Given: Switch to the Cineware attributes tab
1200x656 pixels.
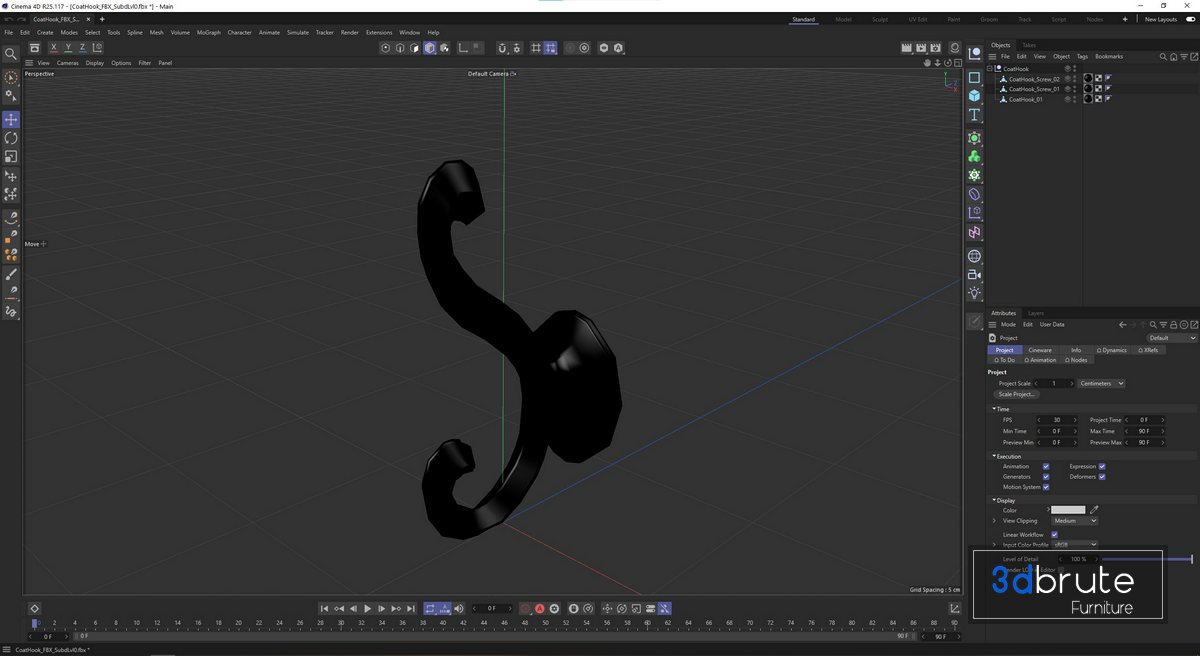Looking at the screenshot, I should click(1040, 350).
